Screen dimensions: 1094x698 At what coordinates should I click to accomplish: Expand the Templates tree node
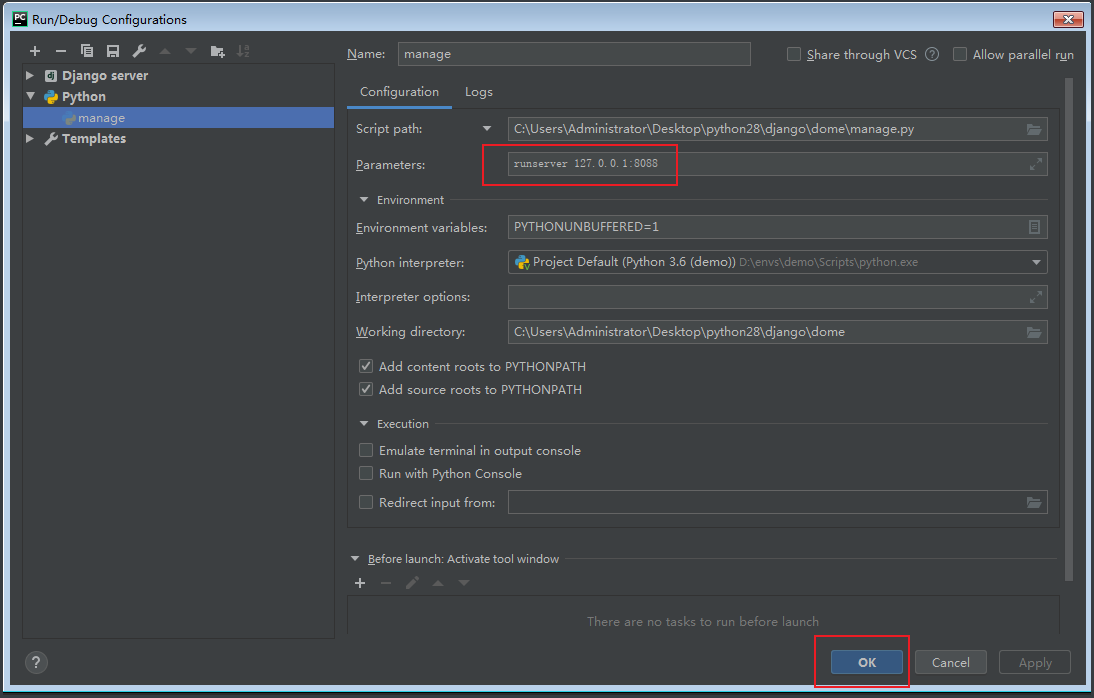tap(29, 138)
